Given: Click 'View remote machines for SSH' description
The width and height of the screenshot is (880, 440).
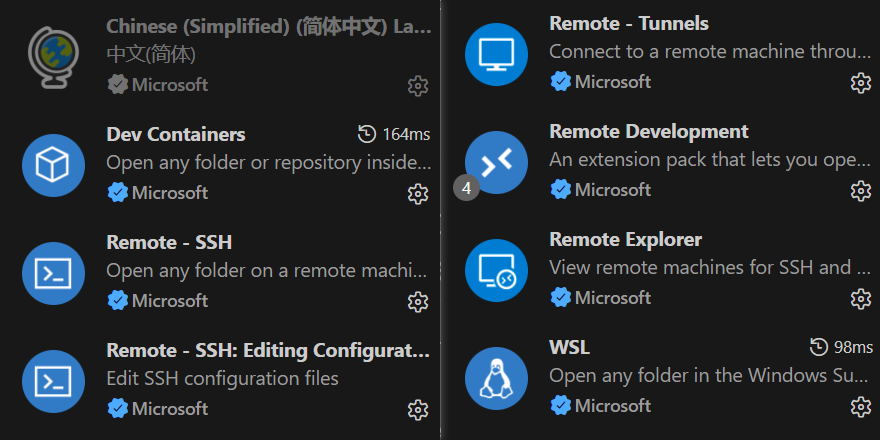Looking at the screenshot, I should click(710, 267).
